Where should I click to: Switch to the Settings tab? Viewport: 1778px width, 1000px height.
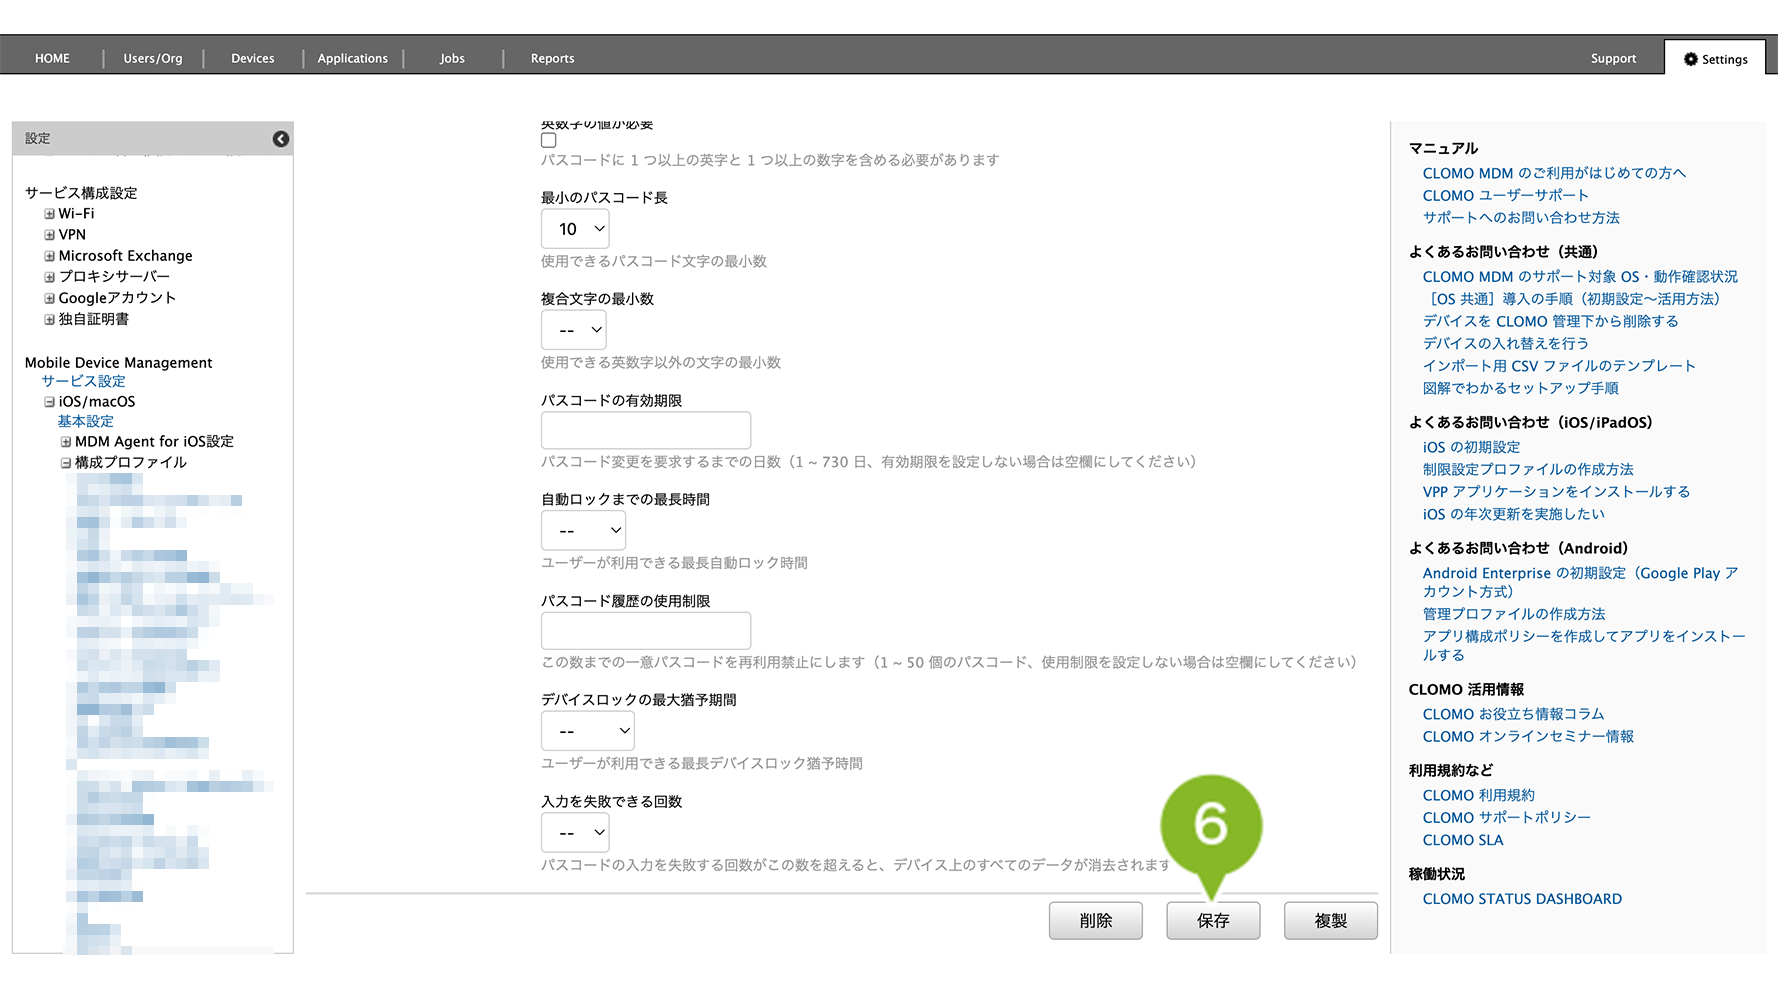tap(1716, 59)
